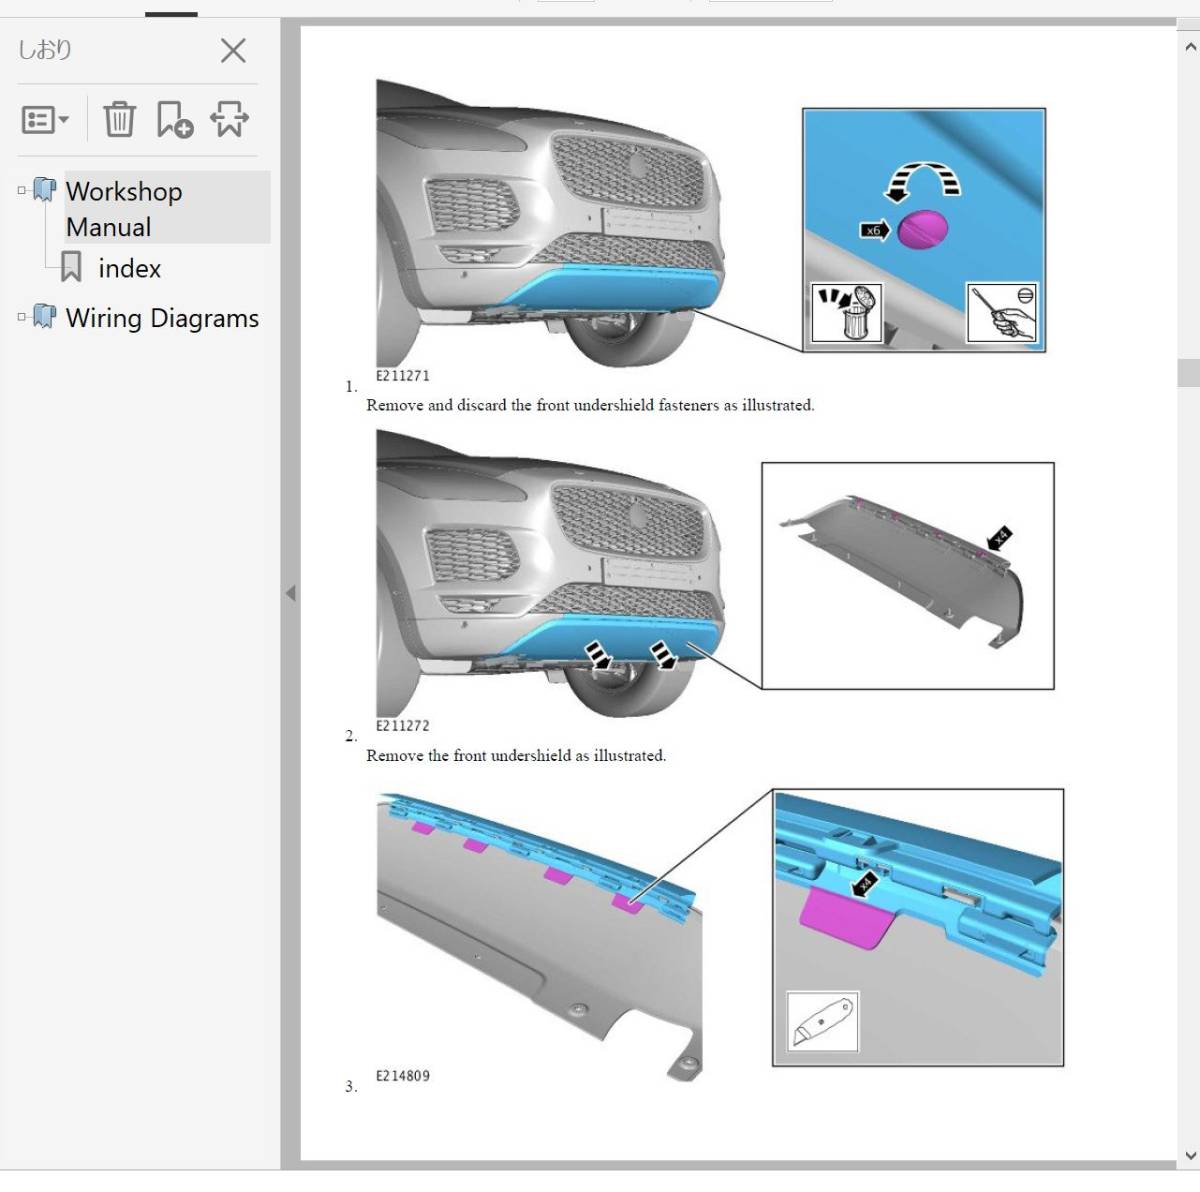Viewport: 1200px width, 1192px height.
Task: Expand the Wiring Diagrams tree node
Action: [x=22, y=317]
